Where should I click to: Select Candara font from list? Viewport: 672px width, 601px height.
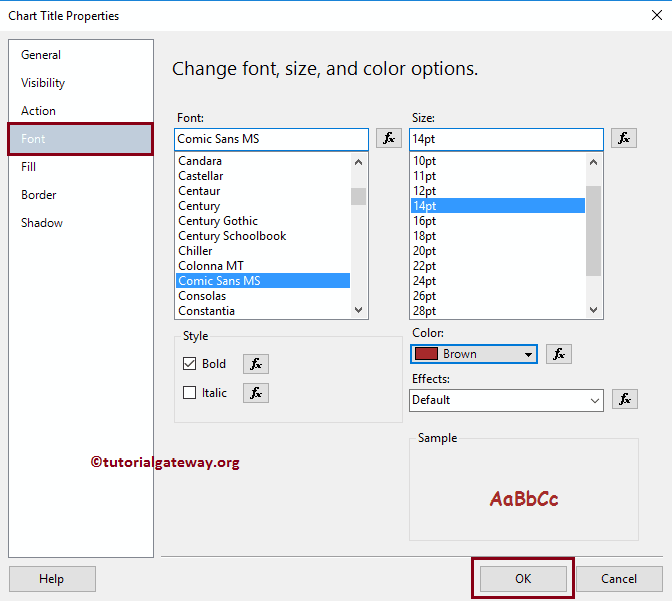pos(263,161)
